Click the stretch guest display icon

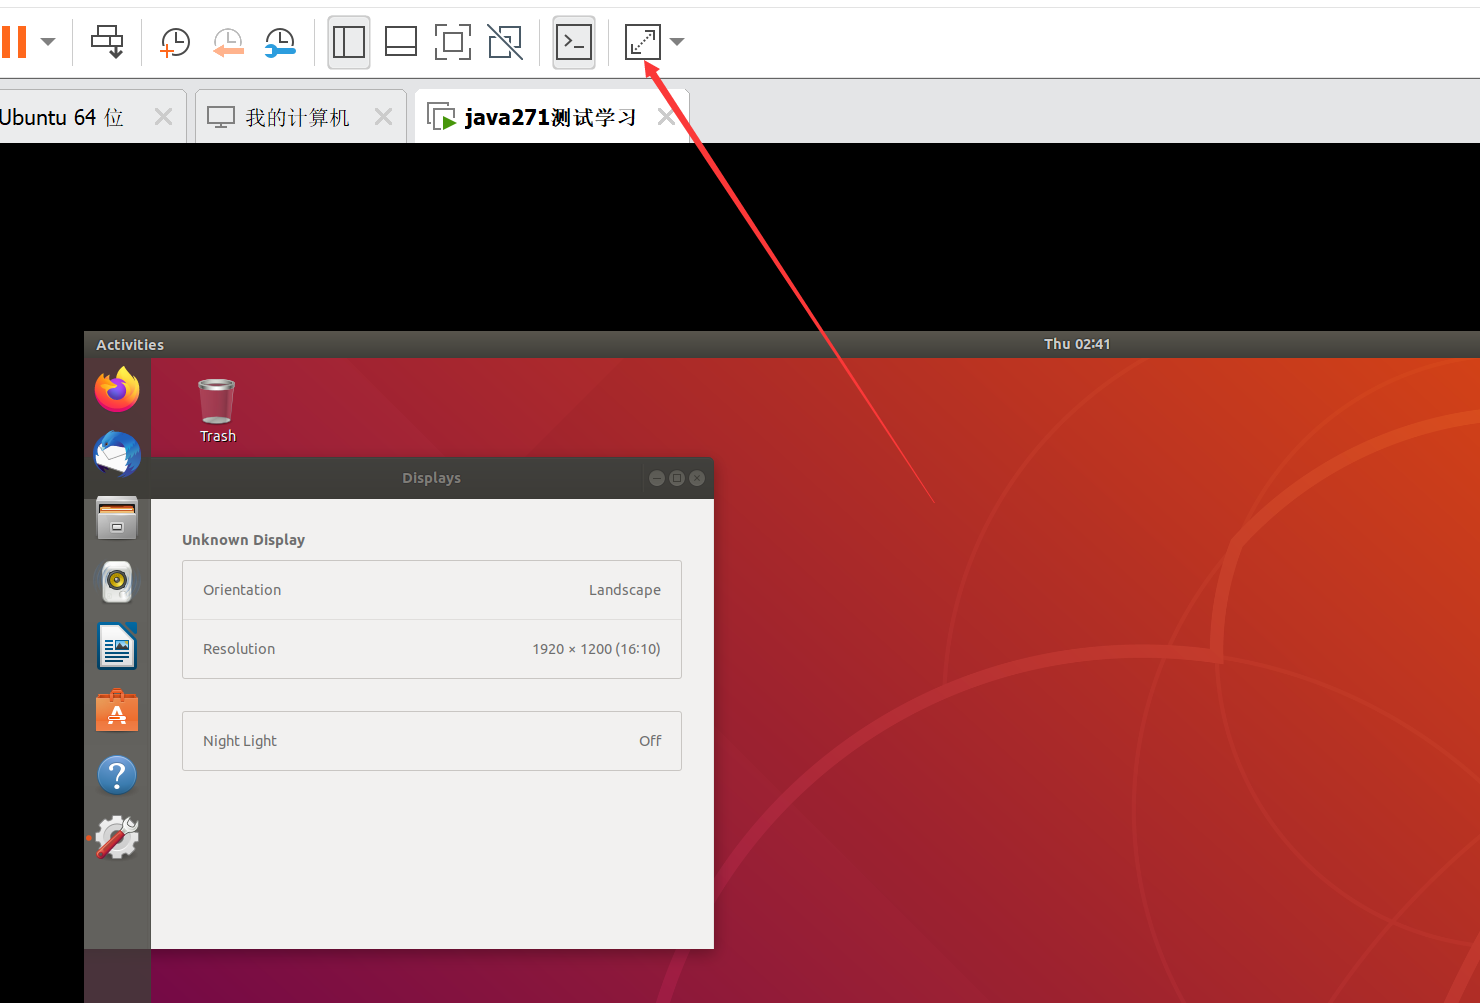point(642,42)
